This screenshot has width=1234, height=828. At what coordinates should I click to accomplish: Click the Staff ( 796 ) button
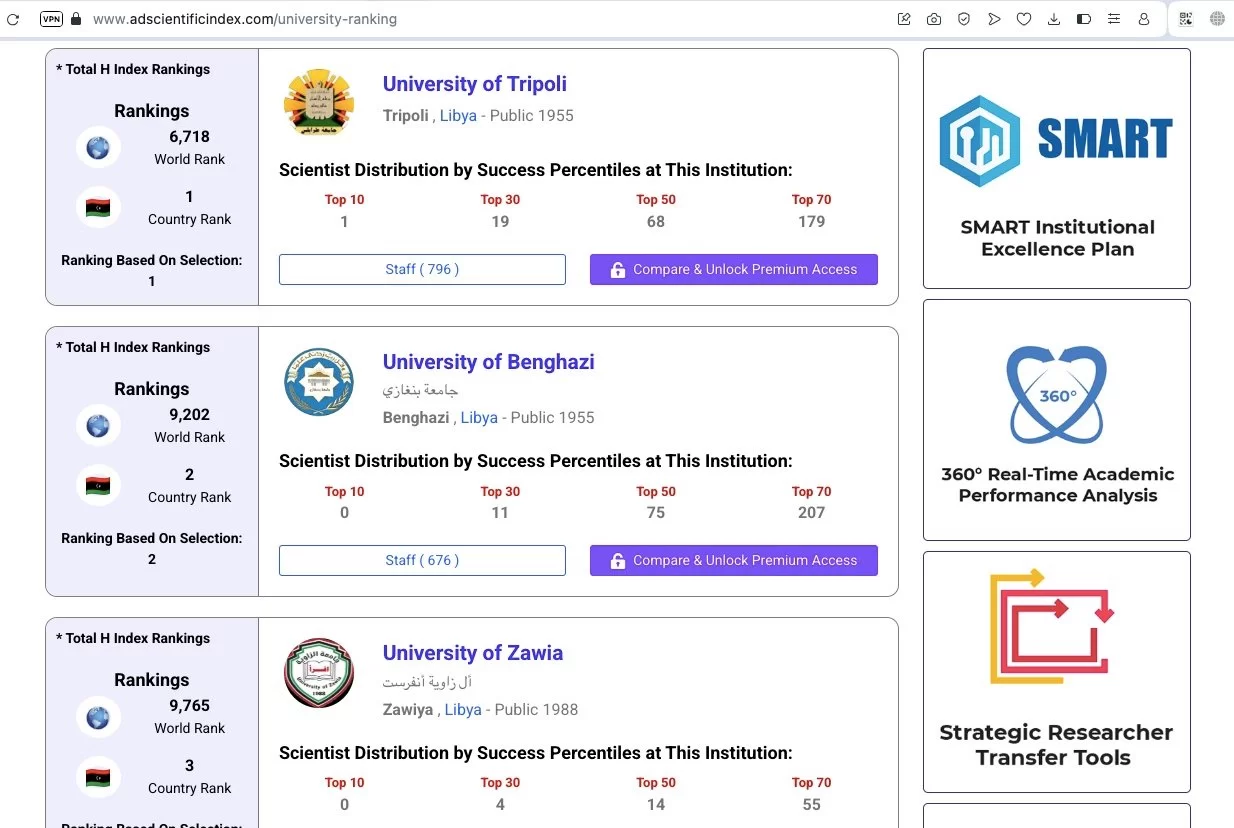[422, 270]
